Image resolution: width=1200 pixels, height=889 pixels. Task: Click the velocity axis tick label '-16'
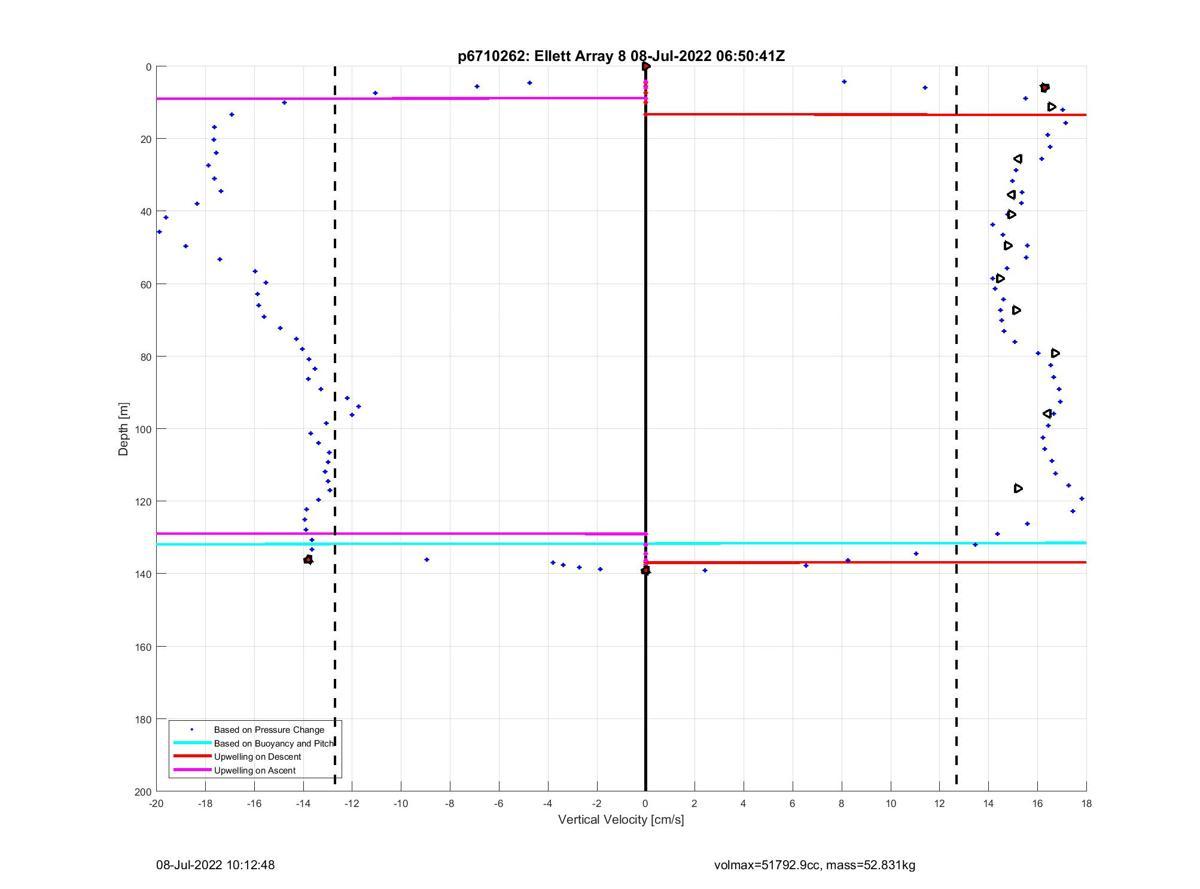(x=254, y=803)
